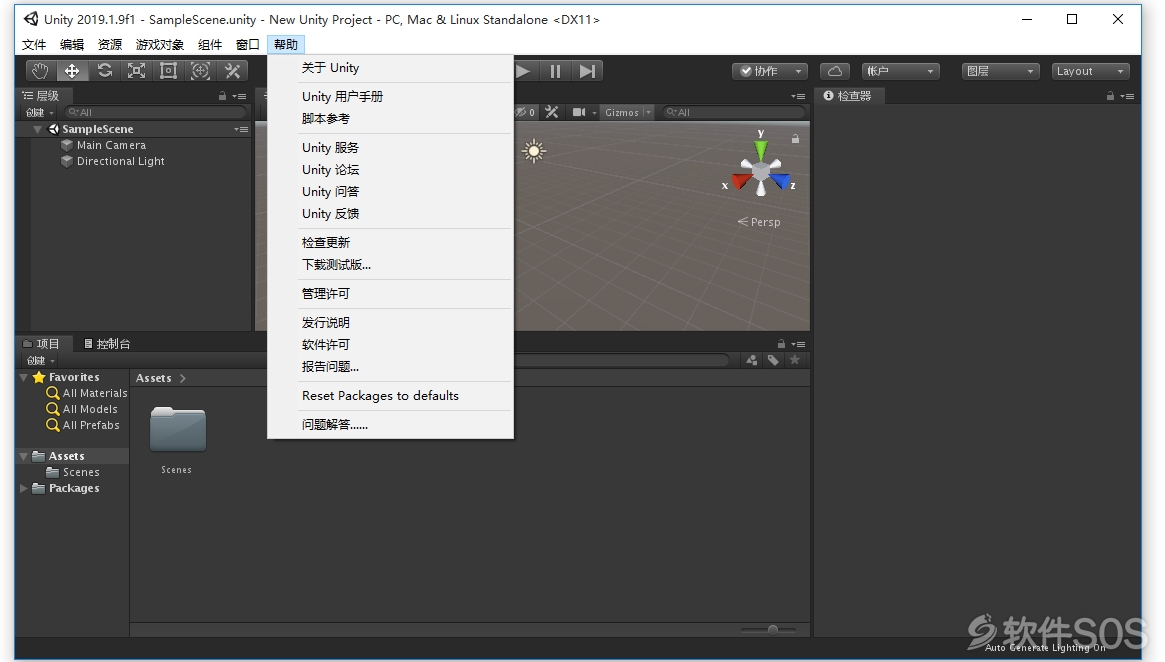
Task: Toggle hidden objects count icon in Scene view
Action: (525, 112)
